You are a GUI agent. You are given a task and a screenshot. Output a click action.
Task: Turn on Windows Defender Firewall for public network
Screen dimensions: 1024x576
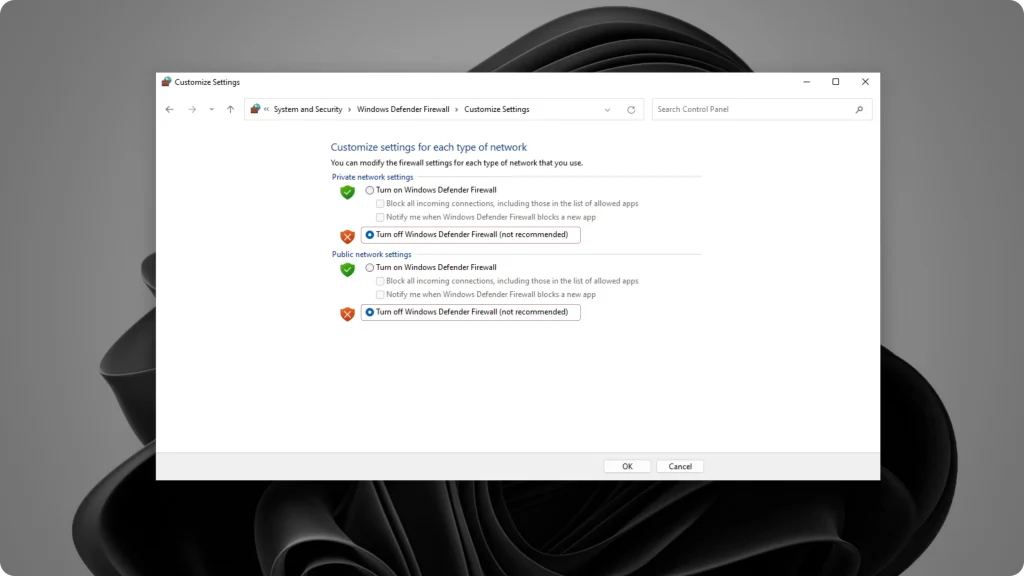pyautogui.click(x=370, y=268)
